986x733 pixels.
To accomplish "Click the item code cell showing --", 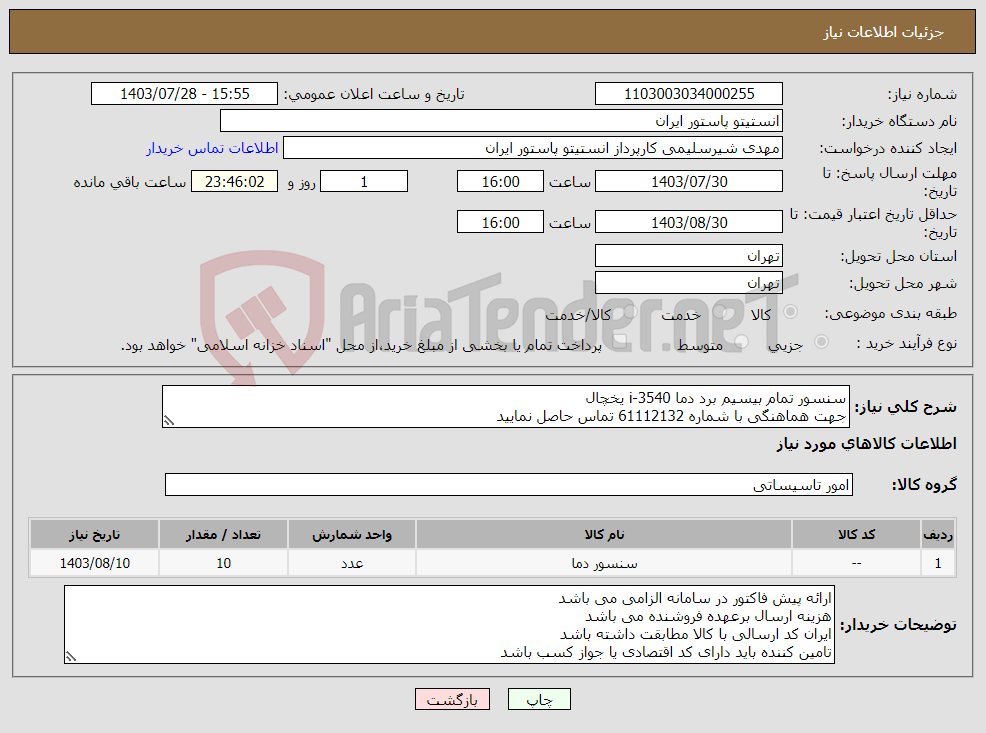I will [x=856, y=563].
